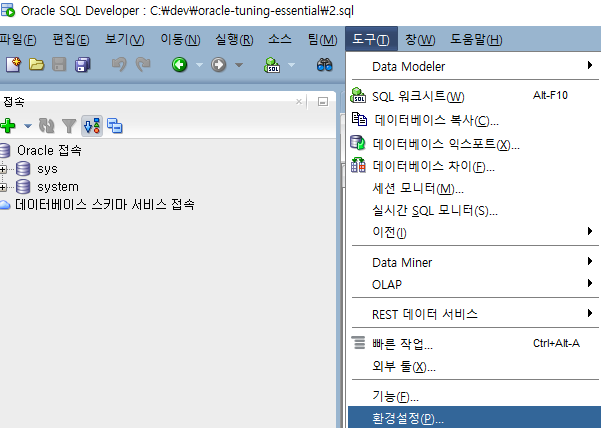This screenshot has height=428, width=601.
Task: Select 데이터베이스 복사(C)... menu item
Action: pos(473,120)
